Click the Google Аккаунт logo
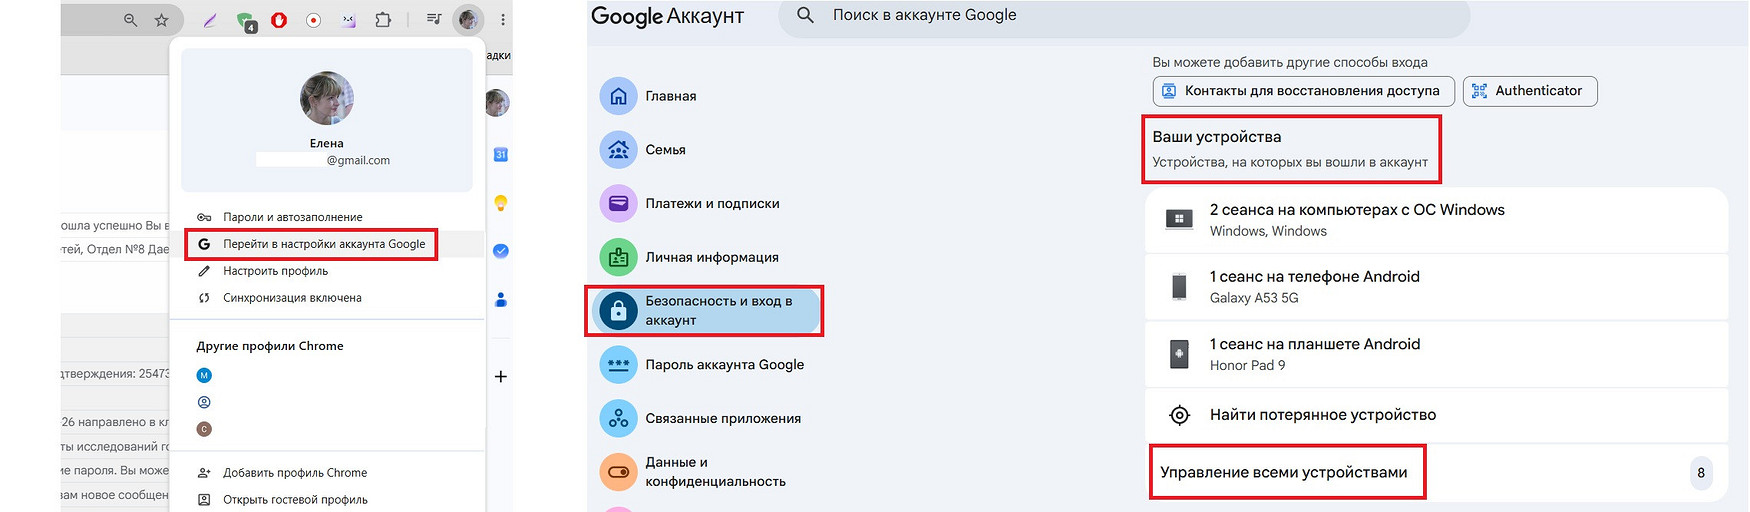 click(667, 16)
